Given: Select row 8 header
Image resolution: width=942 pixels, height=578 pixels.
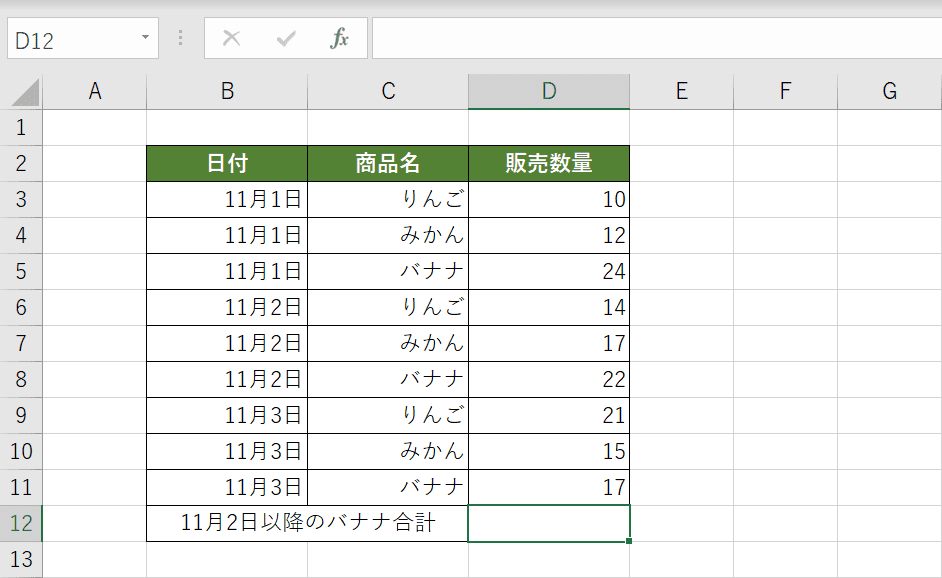Looking at the screenshot, I should [x=21, y=380].
